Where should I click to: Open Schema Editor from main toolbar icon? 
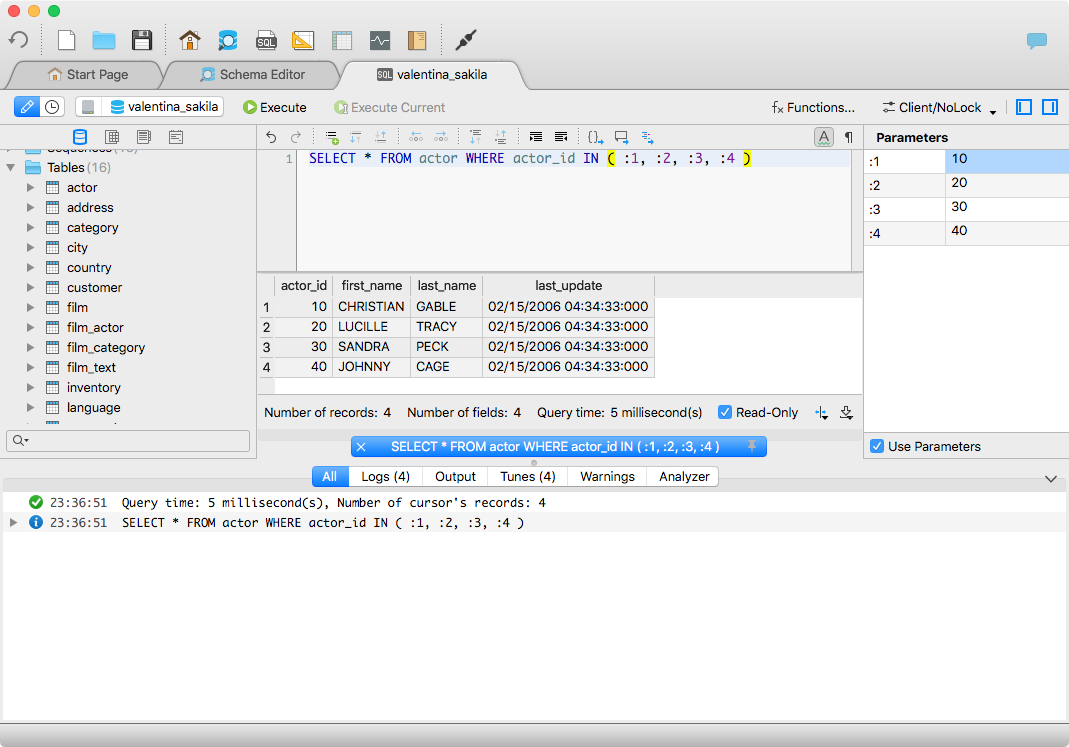pyautogui.click(x=228, y=40)
